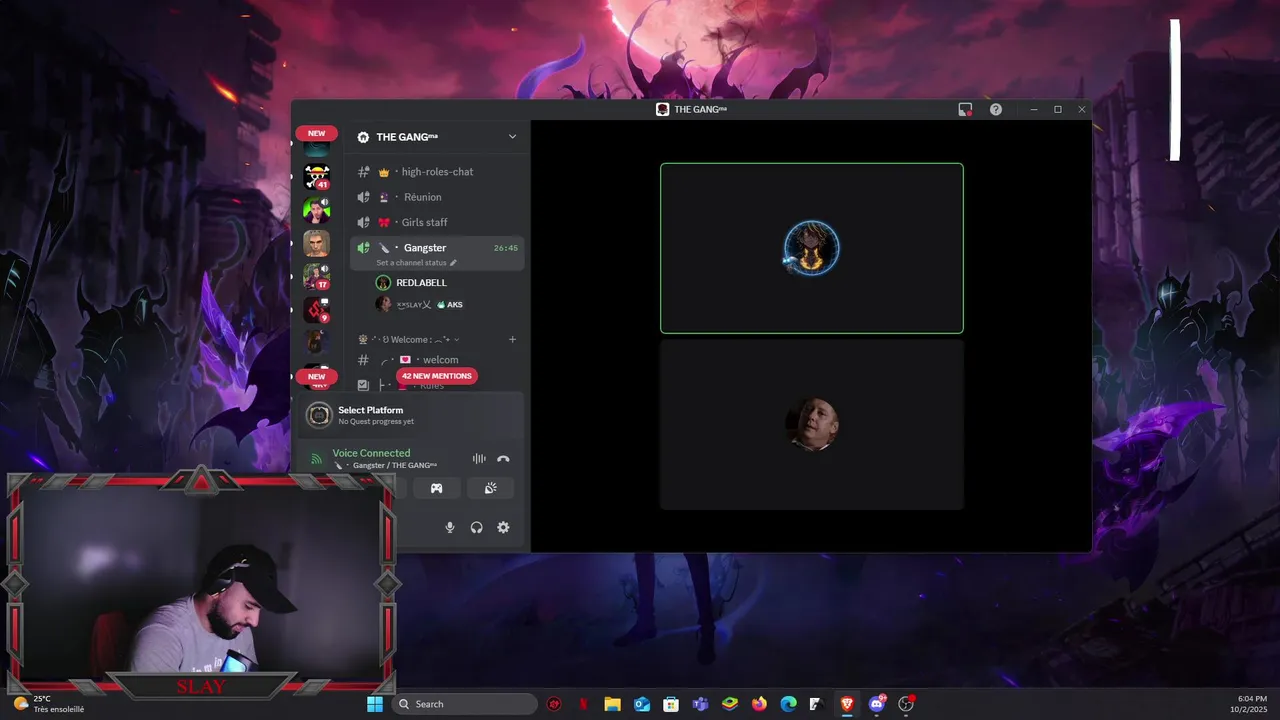Viewport: 1280px width, 720px height.
Task: Click Voice Connected status text
Action: (371, 453)
